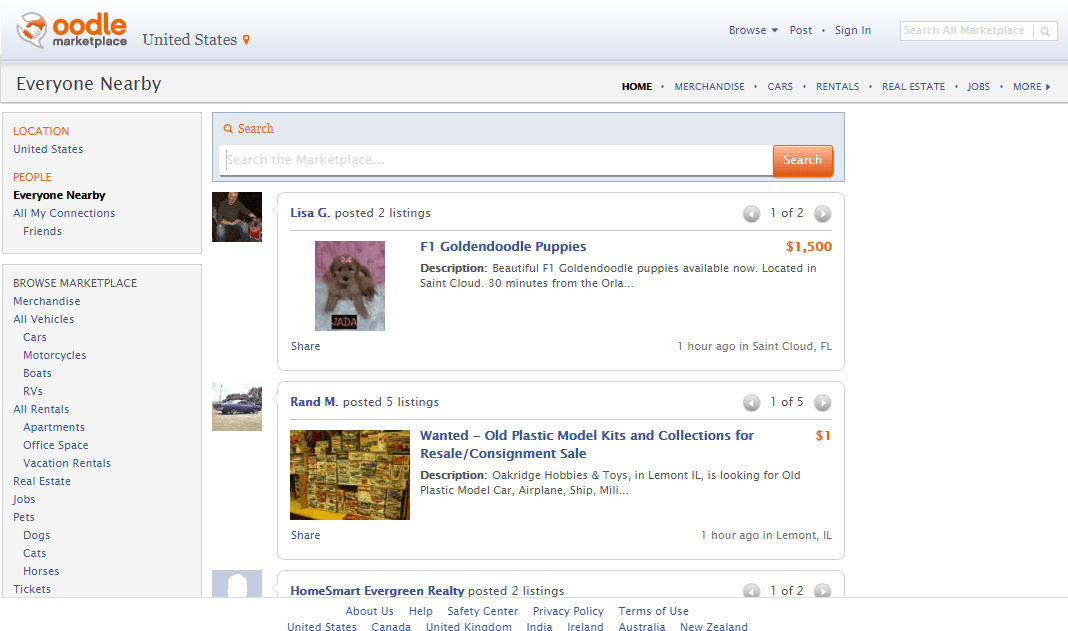Open the Wanted Old Plastic Model Kits listing

pyautogui.click(x=586, y=444)
